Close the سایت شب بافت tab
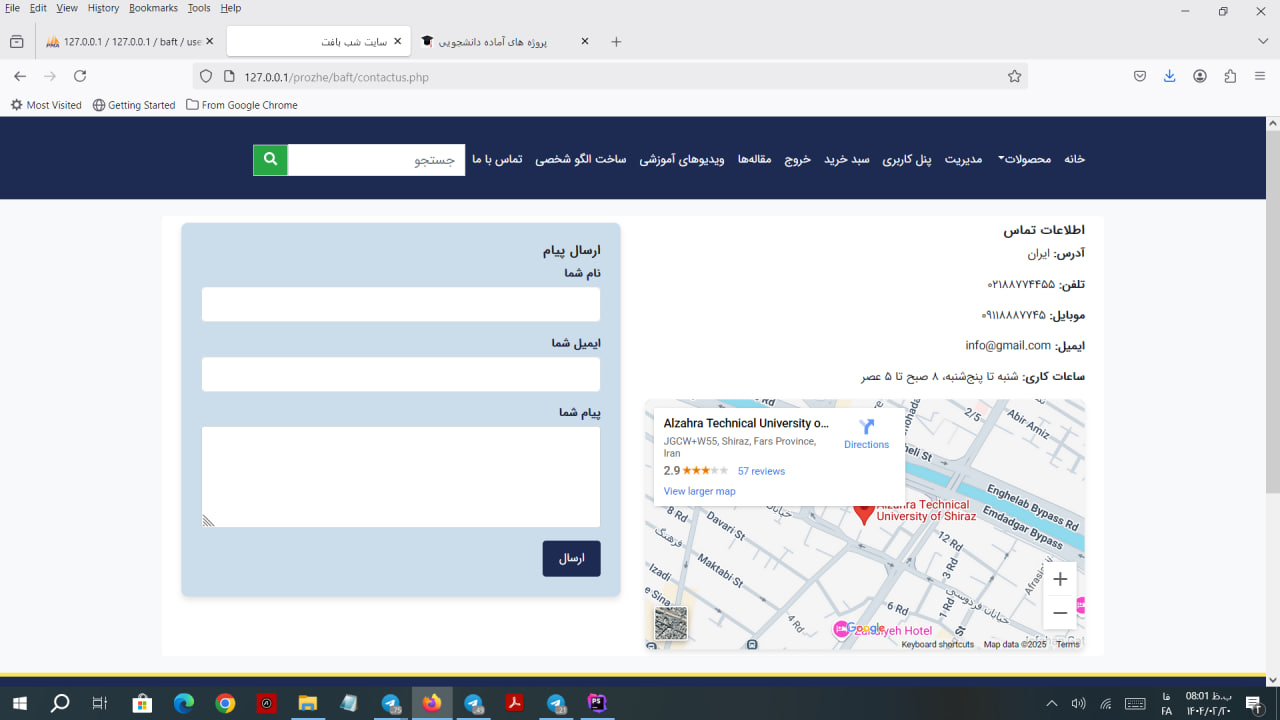This screenshot has width=1280, height=720. 397,41
